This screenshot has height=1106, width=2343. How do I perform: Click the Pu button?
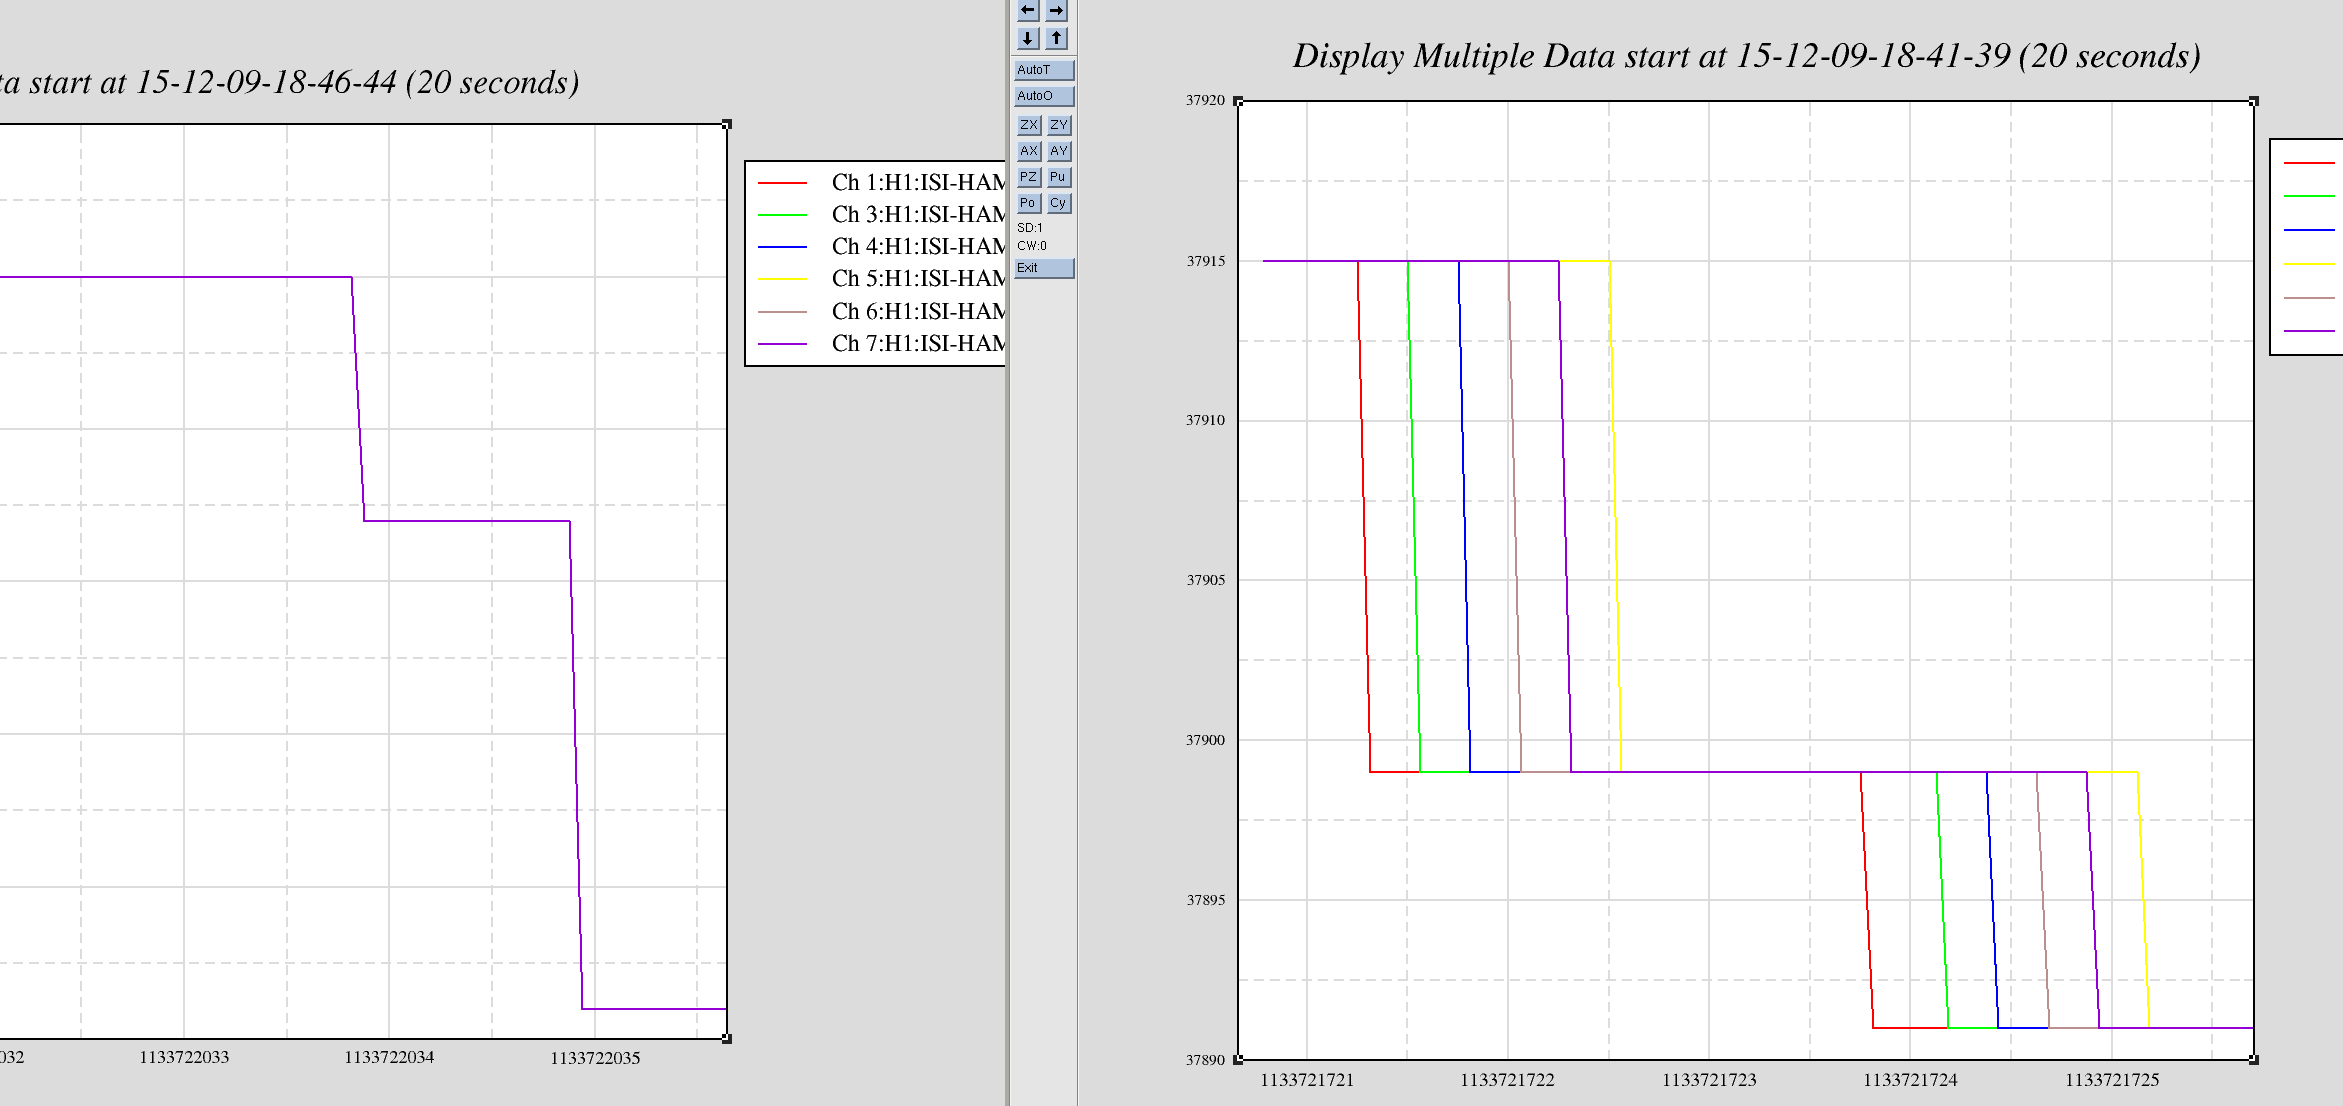[x=1059, y=177]
